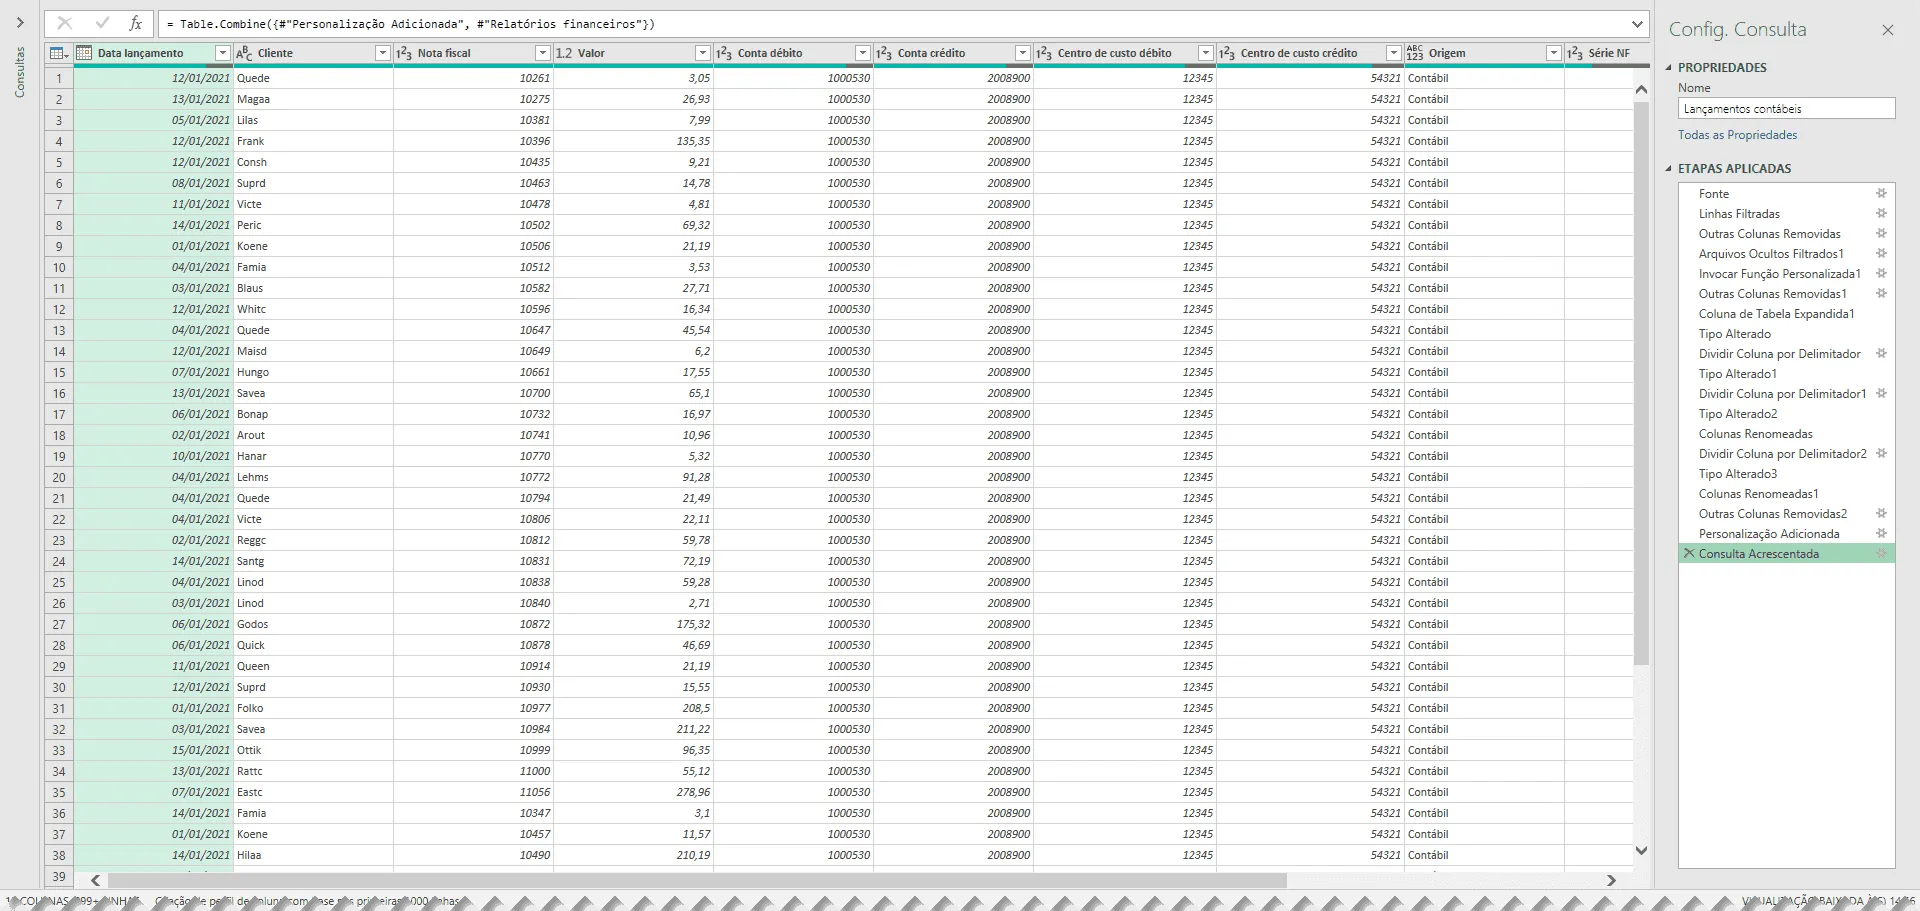
Task: Click the 123 type icon of Nota fiscal
Action: coord(404,53)
